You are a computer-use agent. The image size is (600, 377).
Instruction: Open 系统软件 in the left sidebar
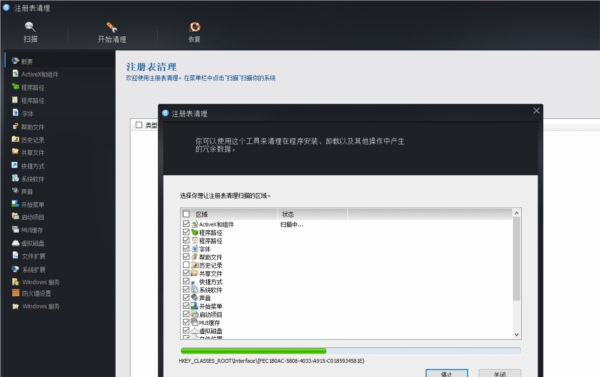[28, 179]
